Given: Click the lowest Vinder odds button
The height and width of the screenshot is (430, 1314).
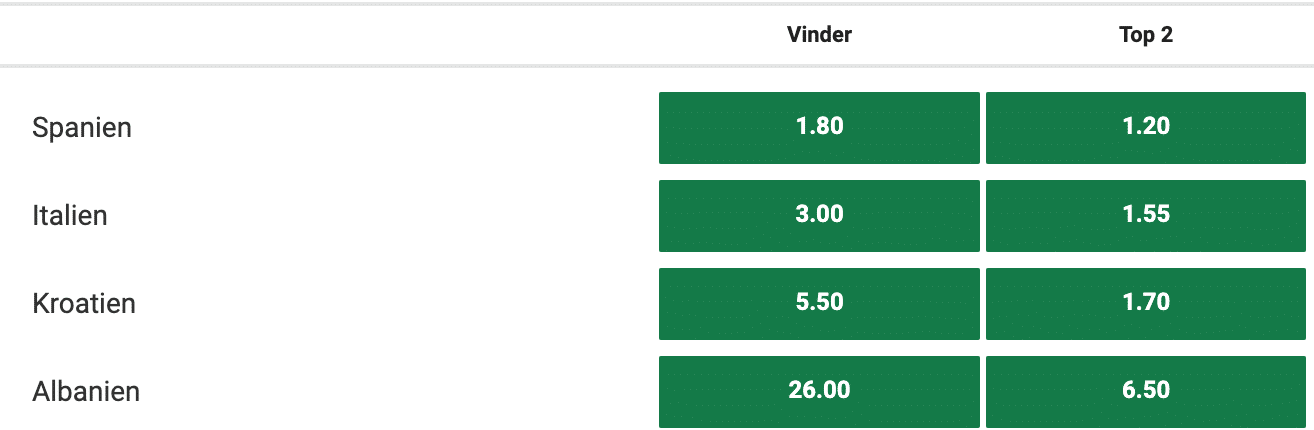Looking at the screenshot, I should (x=819, y=127).
